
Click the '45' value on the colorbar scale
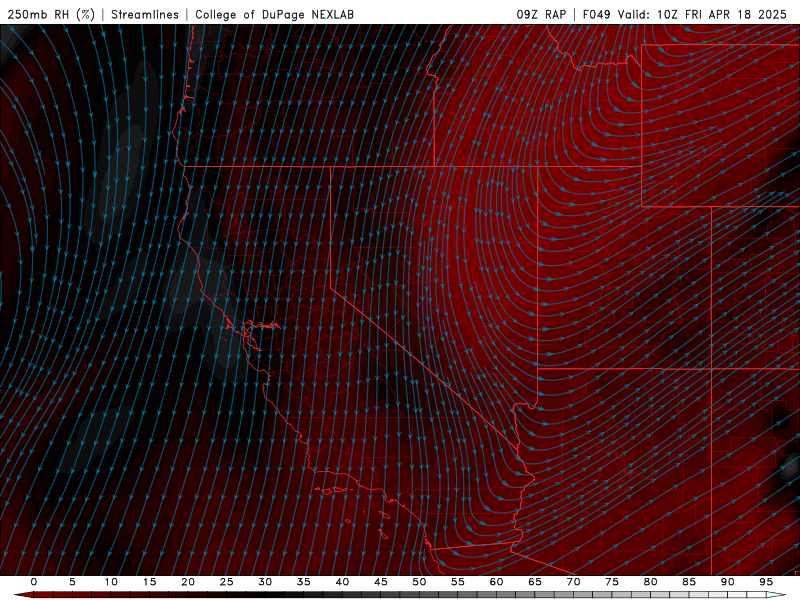381,582
